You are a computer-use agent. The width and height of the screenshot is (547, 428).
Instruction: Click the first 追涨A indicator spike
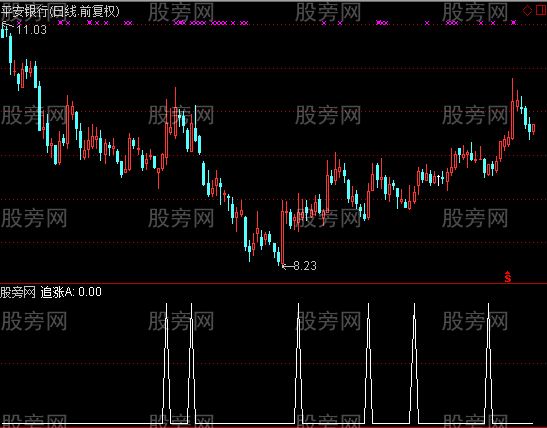pyautogui.click(x=166, y=363)
